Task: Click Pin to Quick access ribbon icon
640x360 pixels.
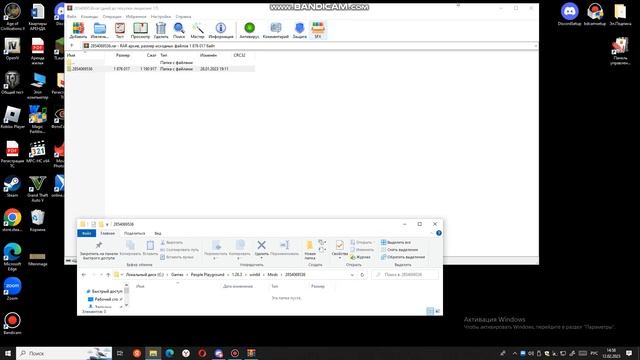Action: (x=99, y=250)
